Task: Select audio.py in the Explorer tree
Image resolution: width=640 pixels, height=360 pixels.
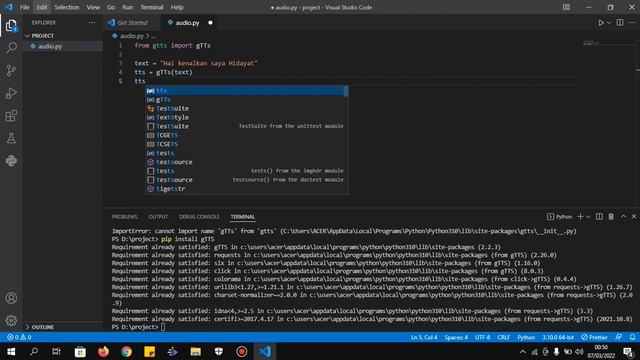Action: [x=62, y=46]
